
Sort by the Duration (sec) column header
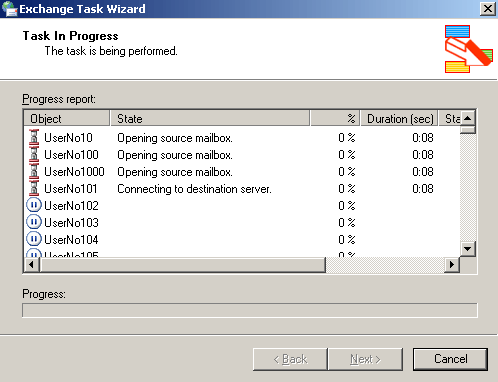pos(399,119)
